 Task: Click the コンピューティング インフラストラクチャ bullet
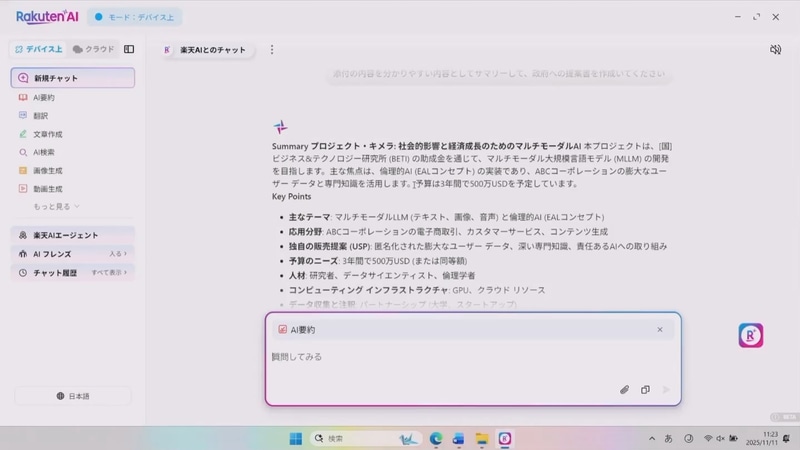tap(417, 290)
